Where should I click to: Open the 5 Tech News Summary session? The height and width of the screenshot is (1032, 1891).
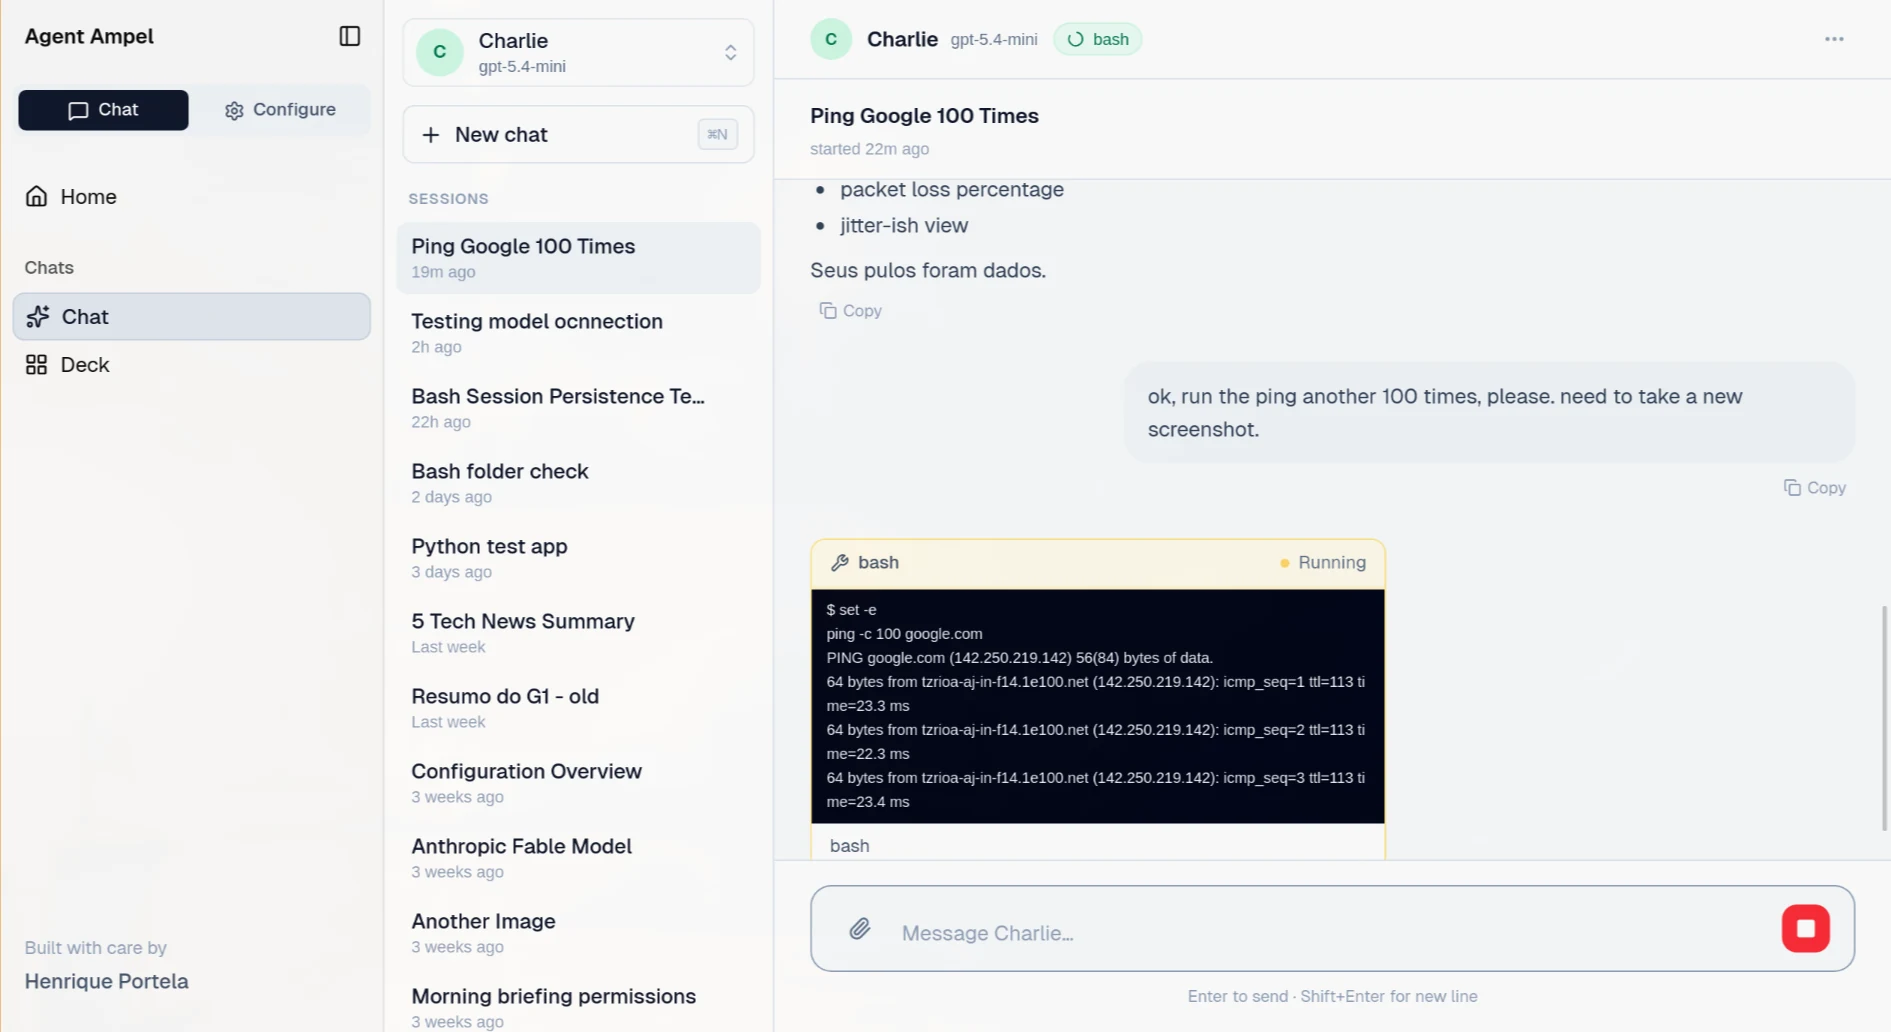click(x=578, y=633)
